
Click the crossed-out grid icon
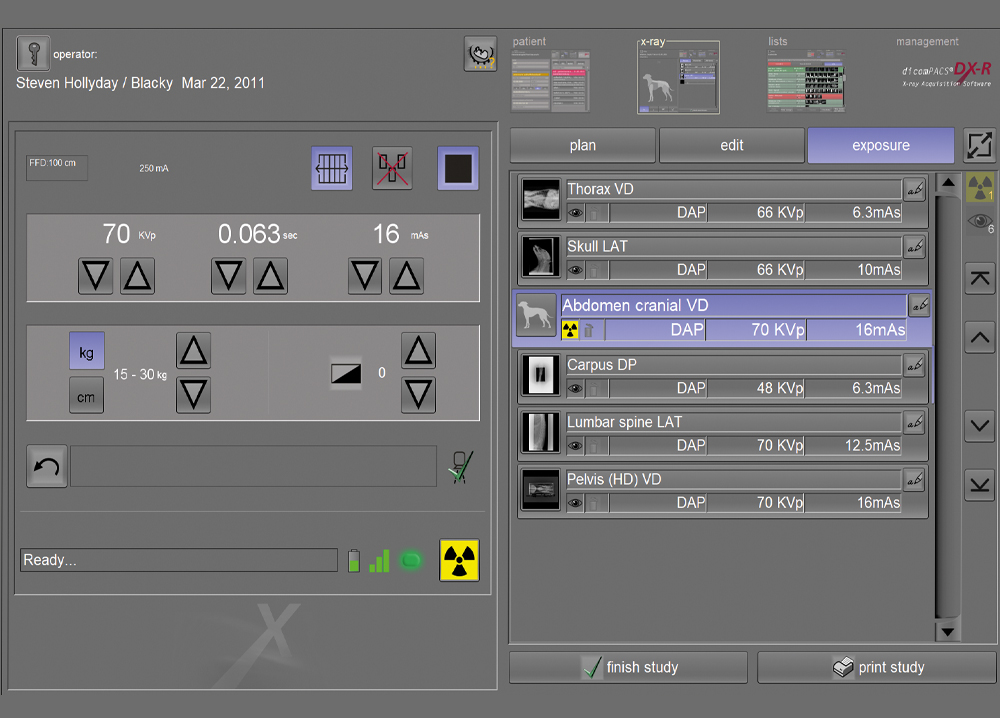click(x=392, y=168)
